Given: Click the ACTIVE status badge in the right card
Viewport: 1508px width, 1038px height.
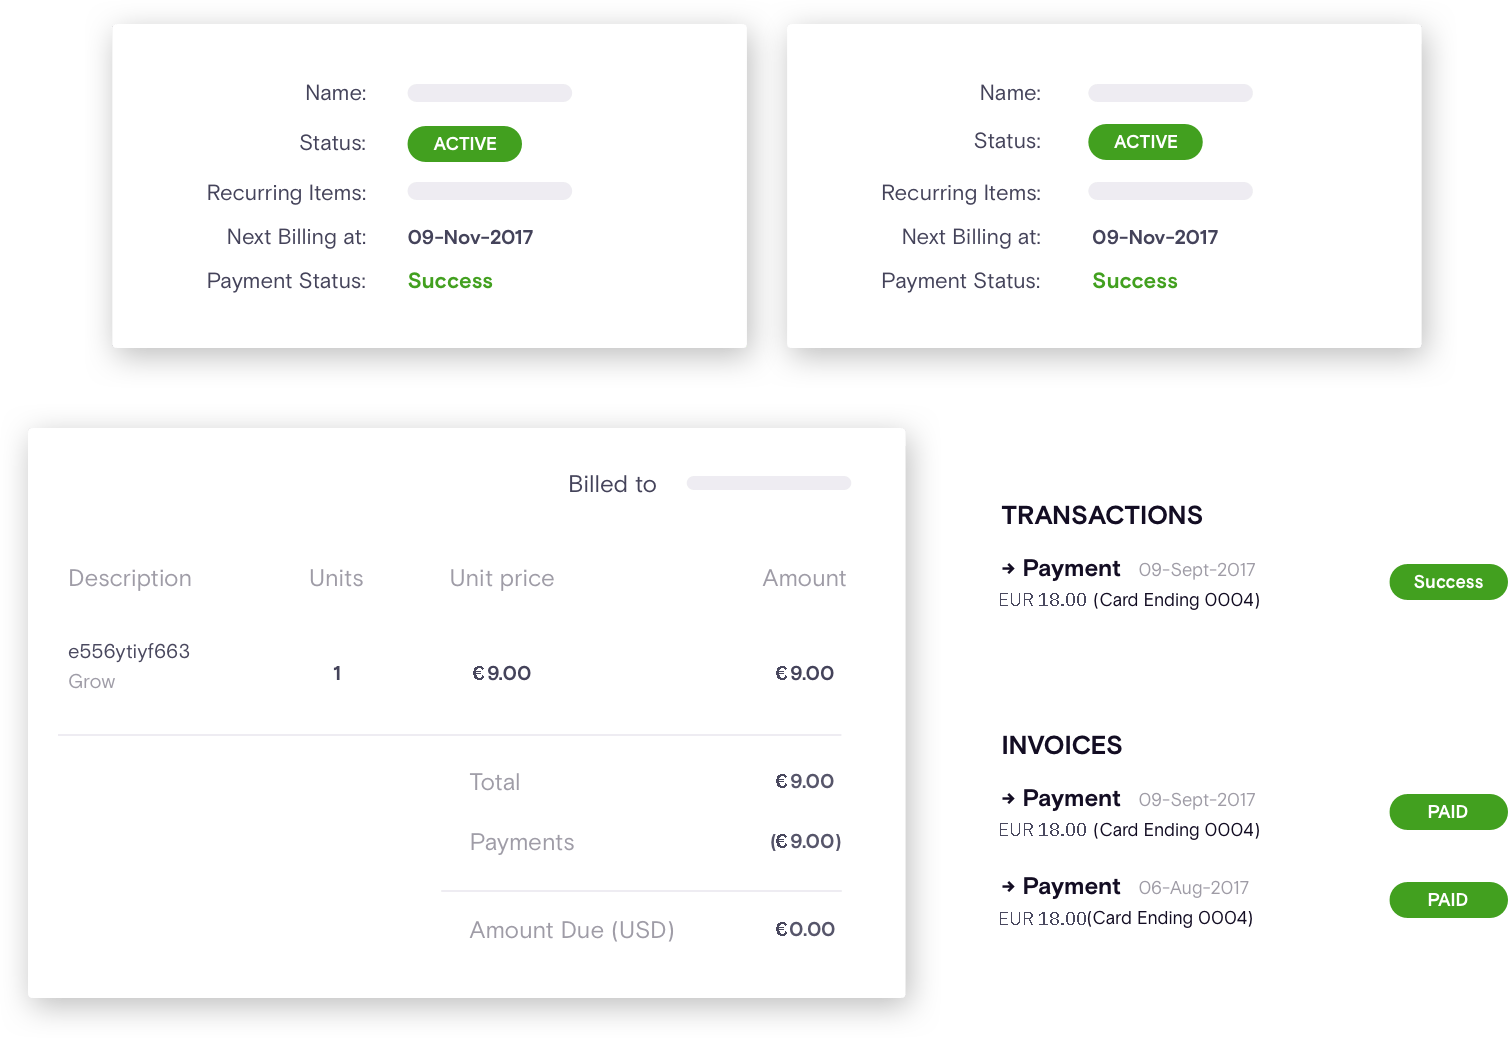Looking at the screenshot, I should point(1145,142).
